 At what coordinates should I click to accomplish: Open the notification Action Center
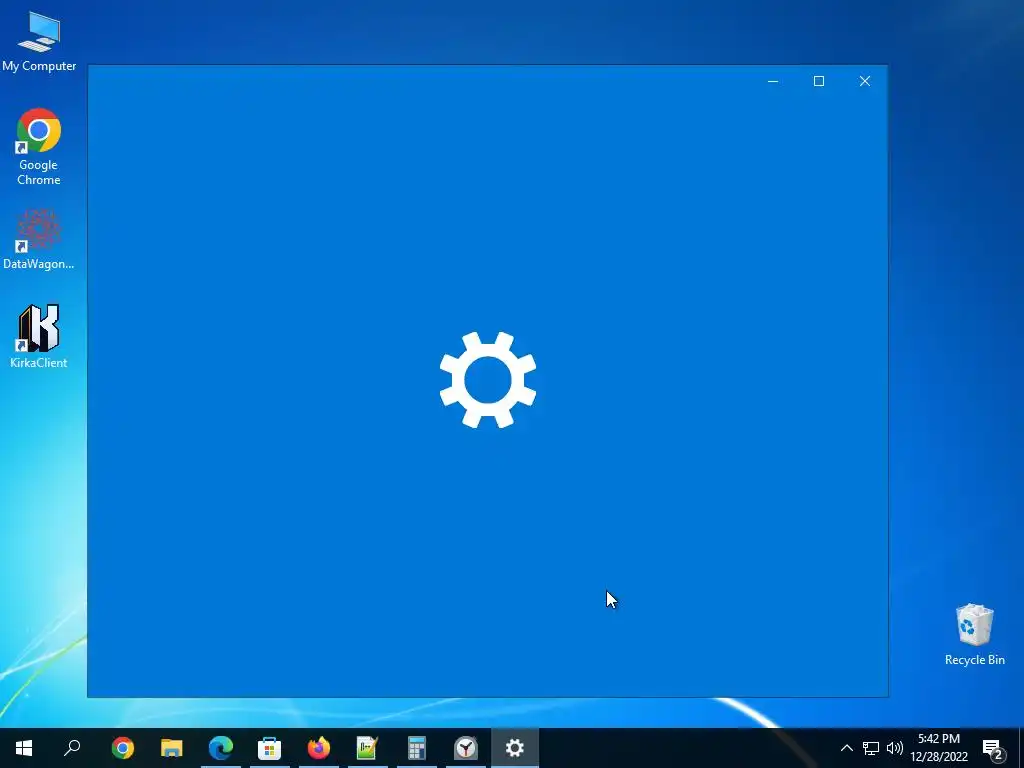pos(993,749)
